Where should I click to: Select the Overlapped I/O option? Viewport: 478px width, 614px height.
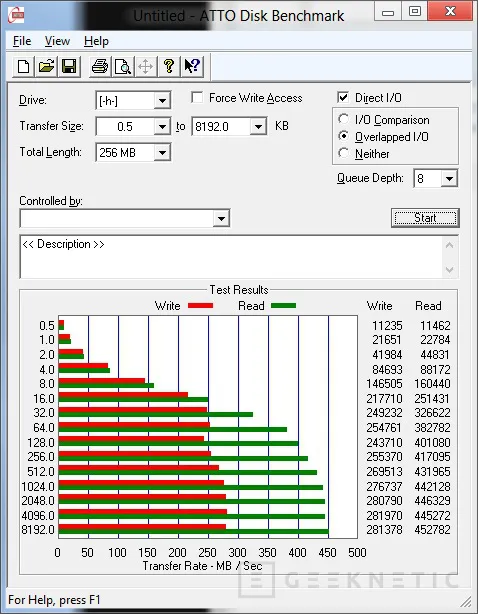[343, 136]
